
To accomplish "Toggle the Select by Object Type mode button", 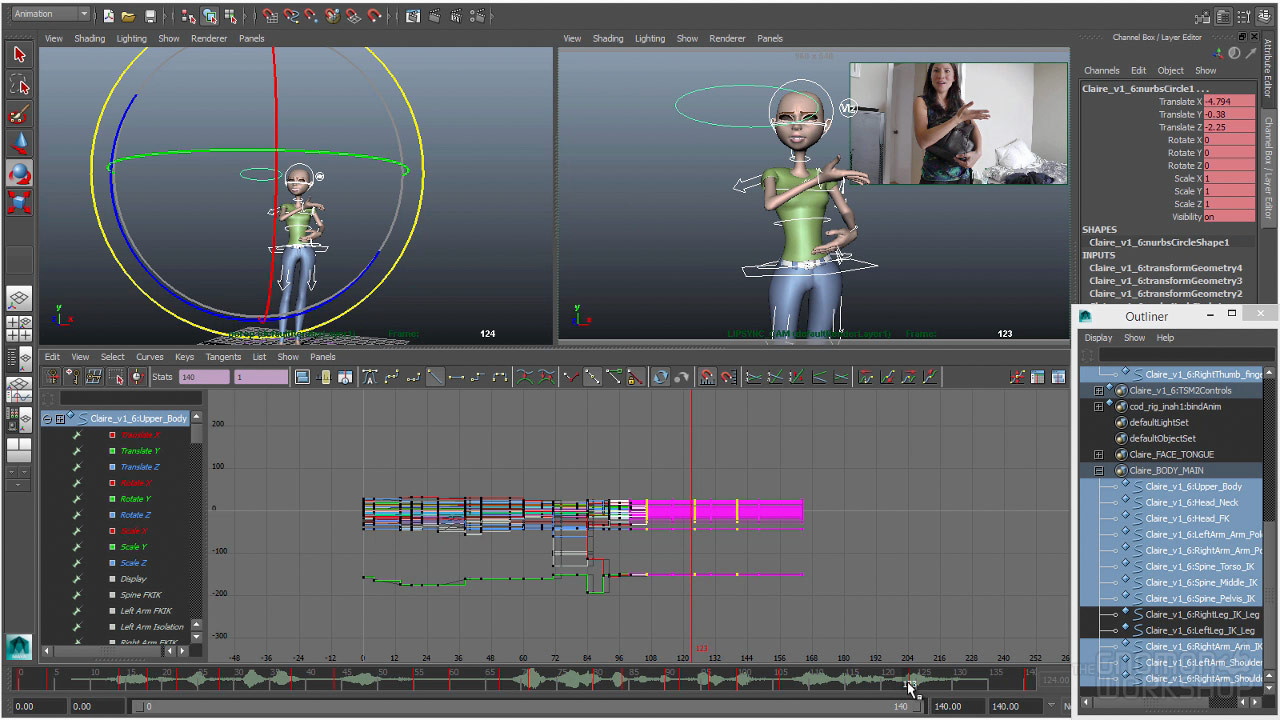I will [x=210, y=16].
